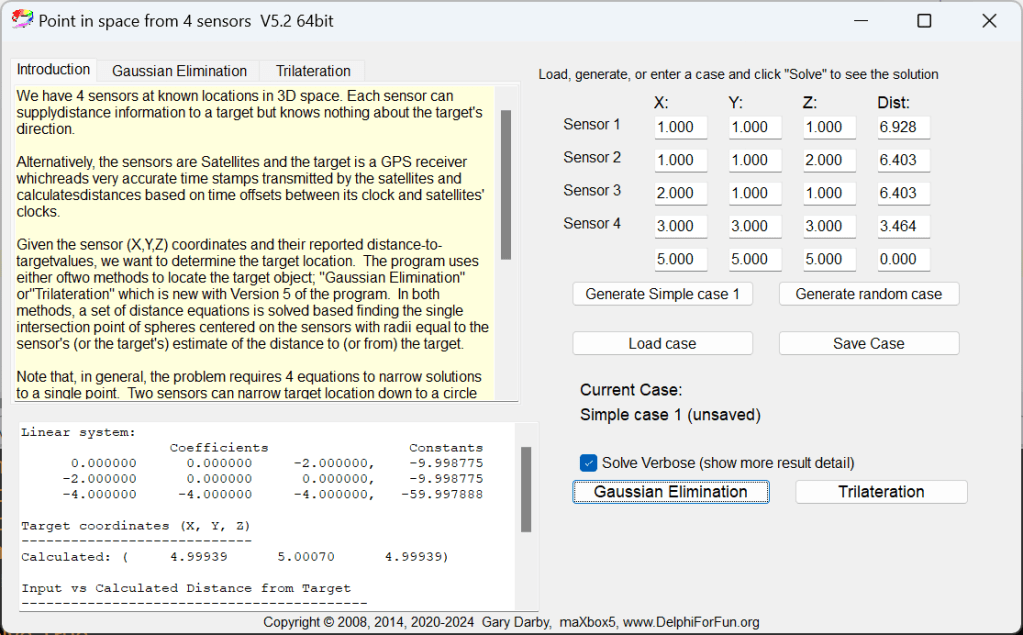
Task: Edit the target row Dist field
Action: pos(903,259)
